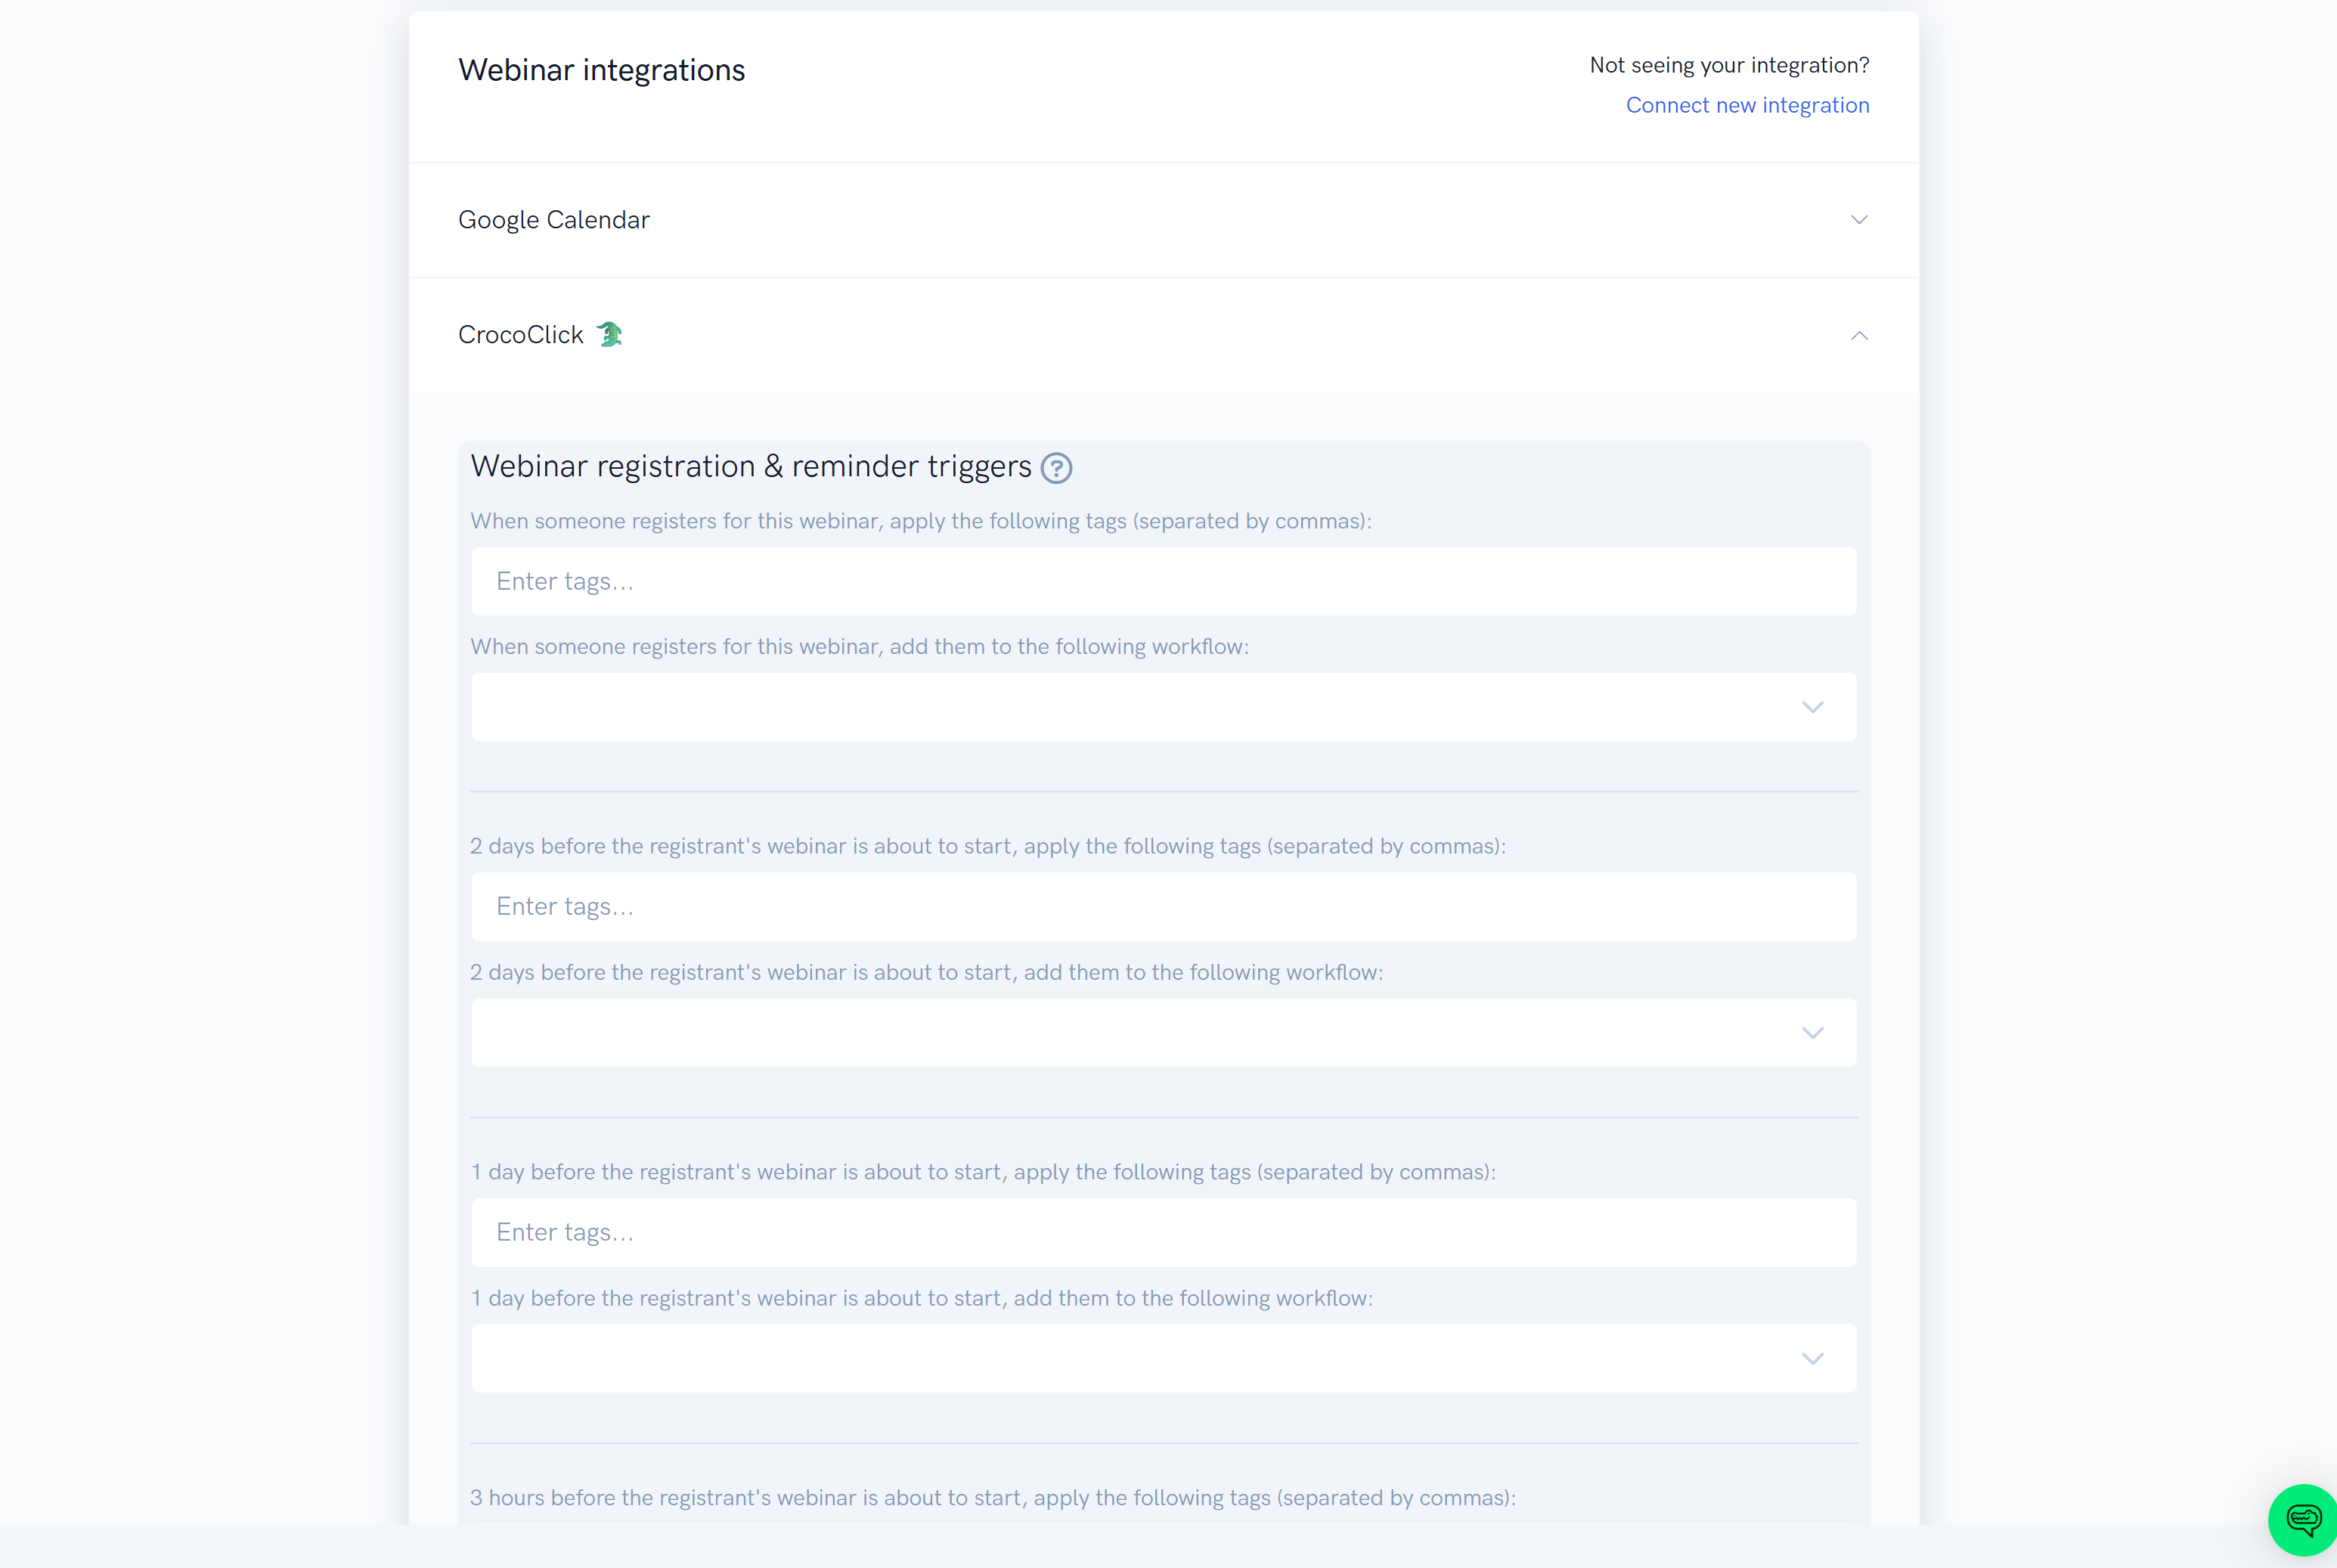Click the arrow icon in the 1 day workflow field
The width and height of the screenshot is (2337, 1568).
pyautogui.click(x=1812, y=1359)
